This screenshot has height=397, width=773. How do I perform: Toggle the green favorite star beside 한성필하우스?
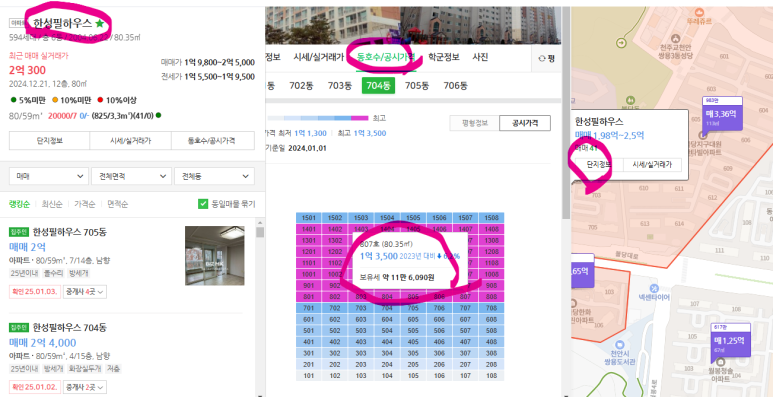coord(100,23)
